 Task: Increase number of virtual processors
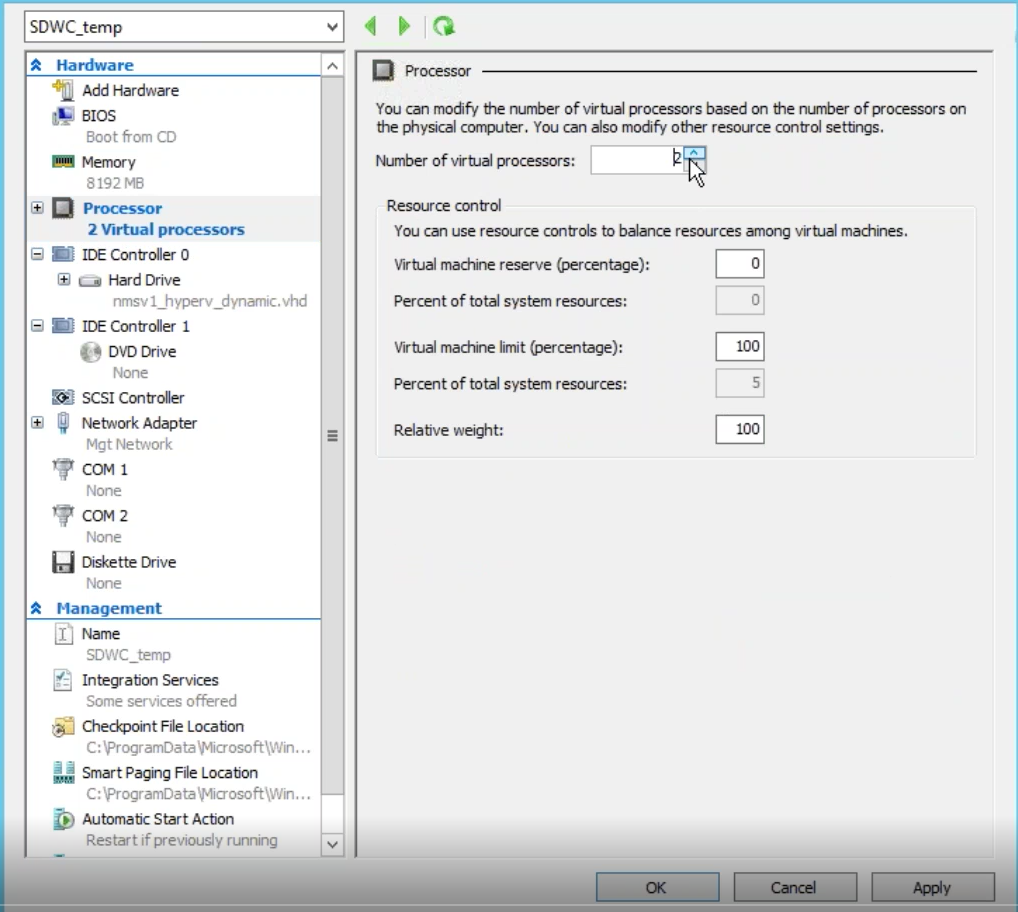tap(694, 153)
